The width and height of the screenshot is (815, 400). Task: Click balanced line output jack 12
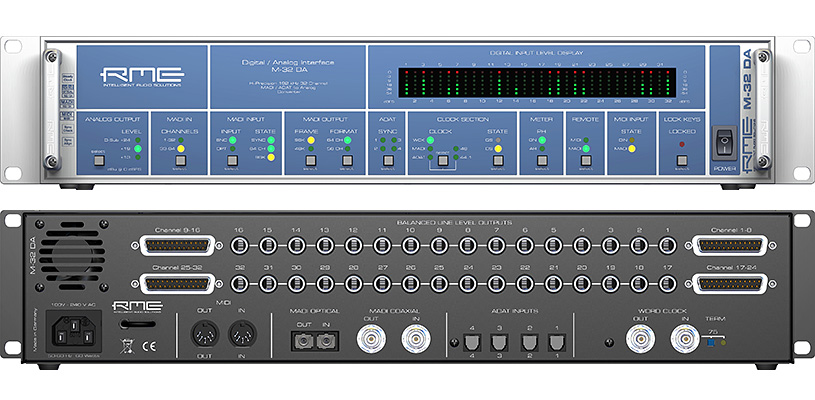[x=353, y=245]
